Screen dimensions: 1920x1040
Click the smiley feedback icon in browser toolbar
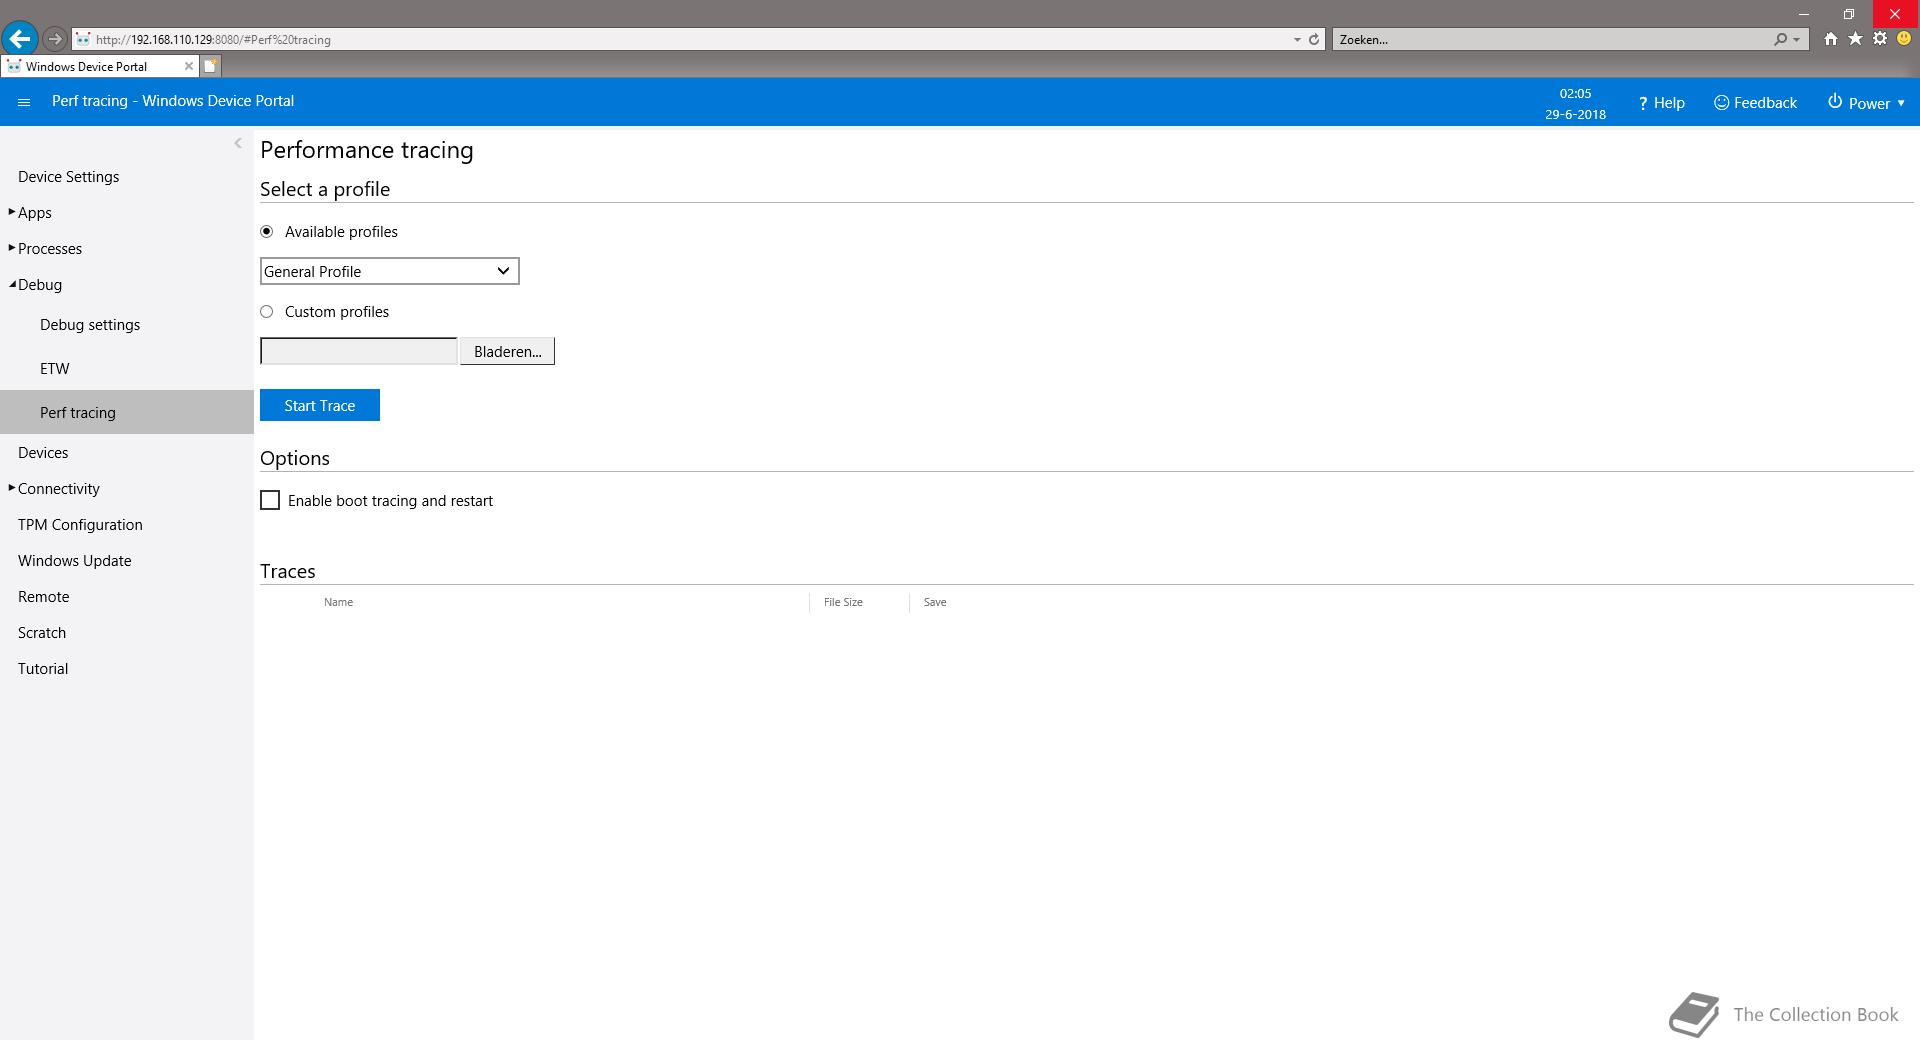tap(1904, 39)
